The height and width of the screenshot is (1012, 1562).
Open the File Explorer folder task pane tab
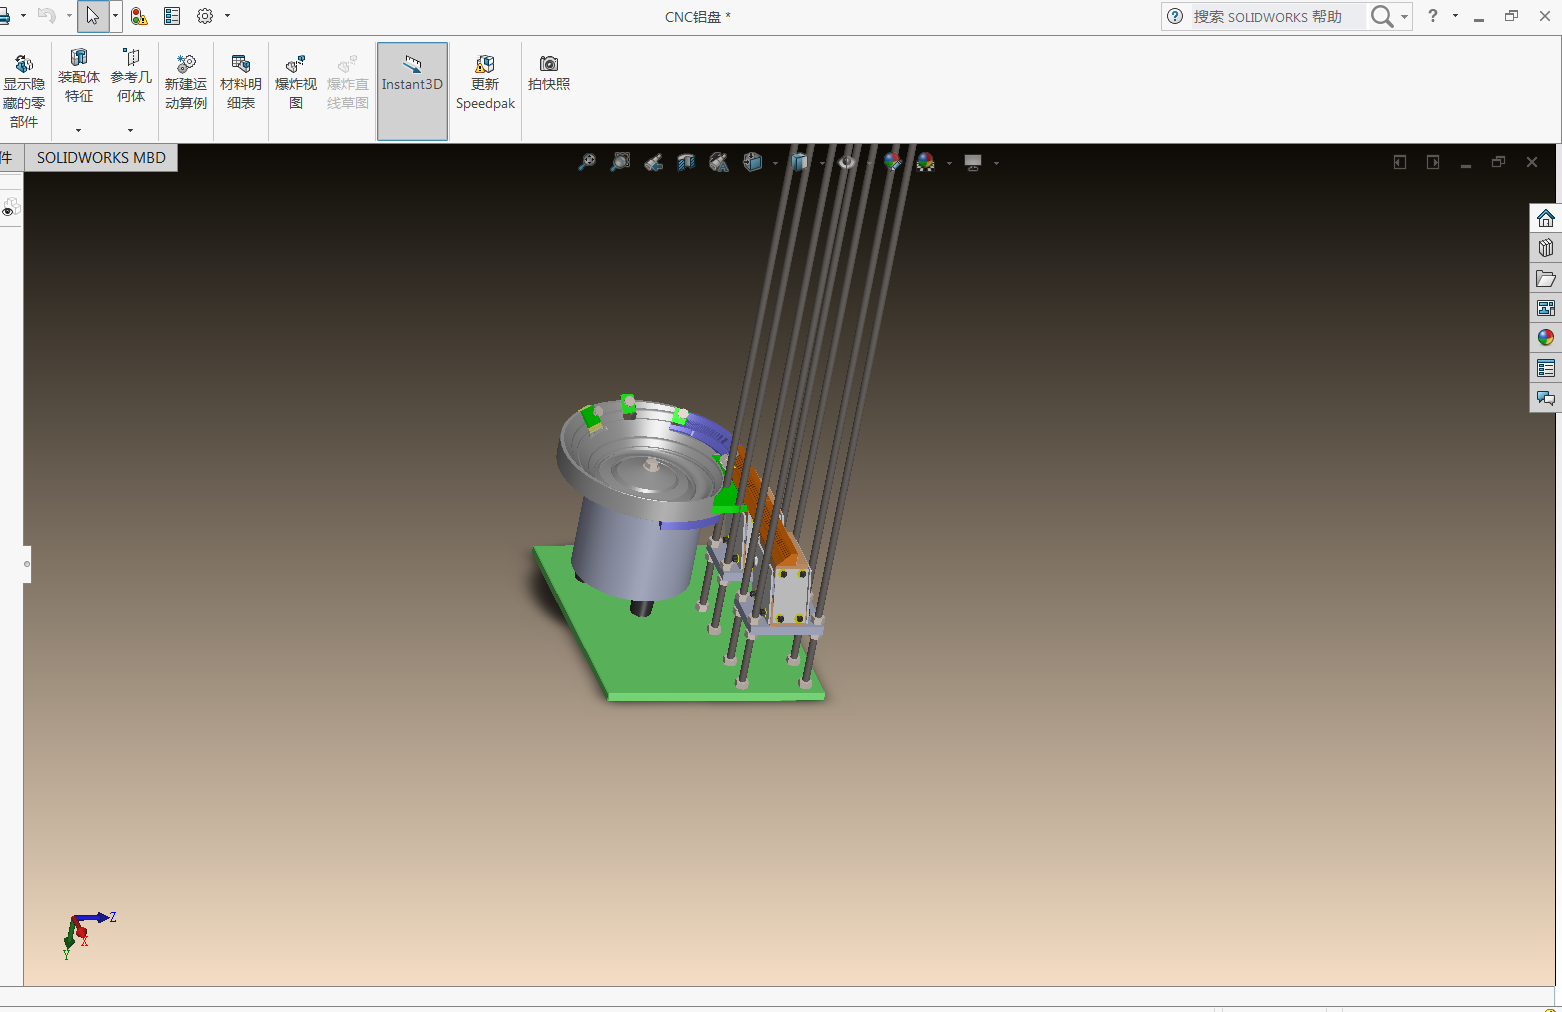point(1546,278)
